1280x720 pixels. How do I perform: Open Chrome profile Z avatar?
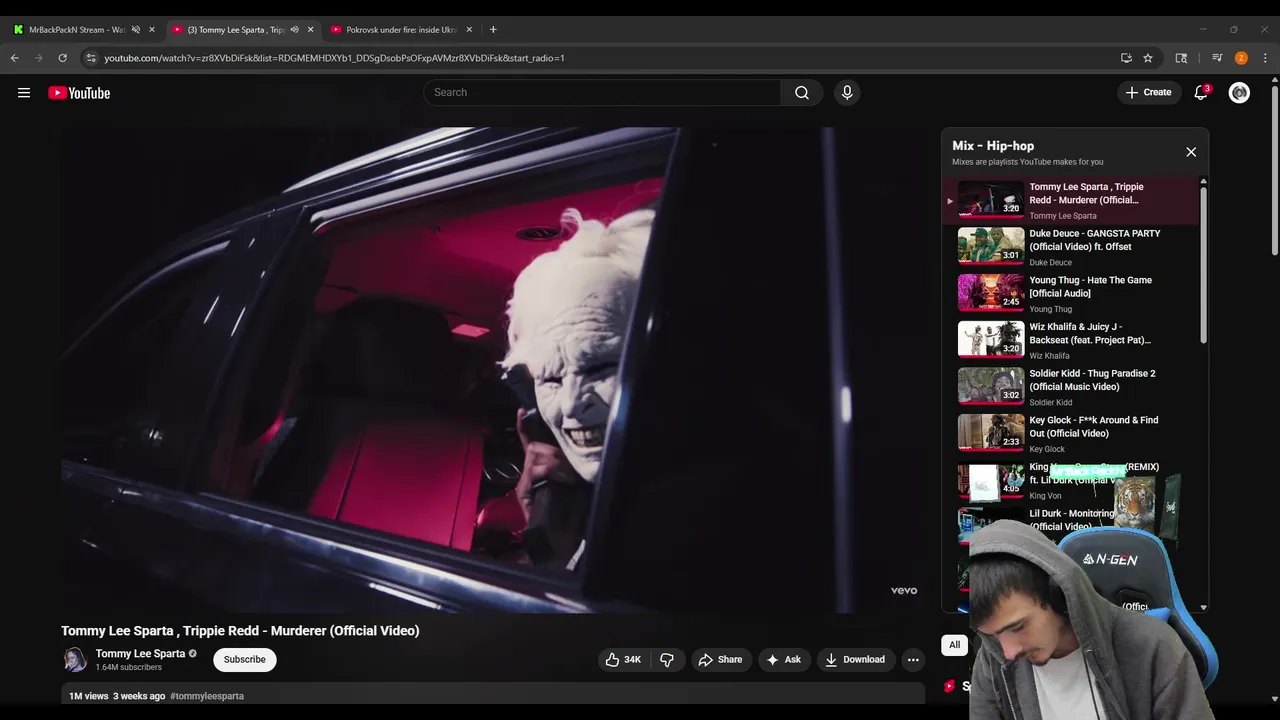(1241, 58)
